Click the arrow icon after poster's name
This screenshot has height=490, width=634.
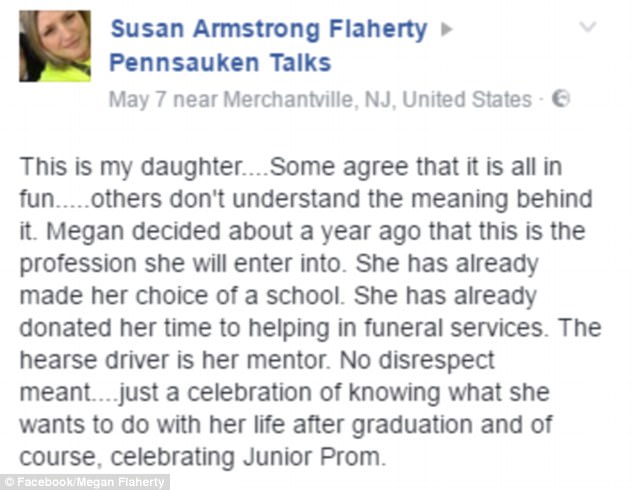(x=446, y=29)
